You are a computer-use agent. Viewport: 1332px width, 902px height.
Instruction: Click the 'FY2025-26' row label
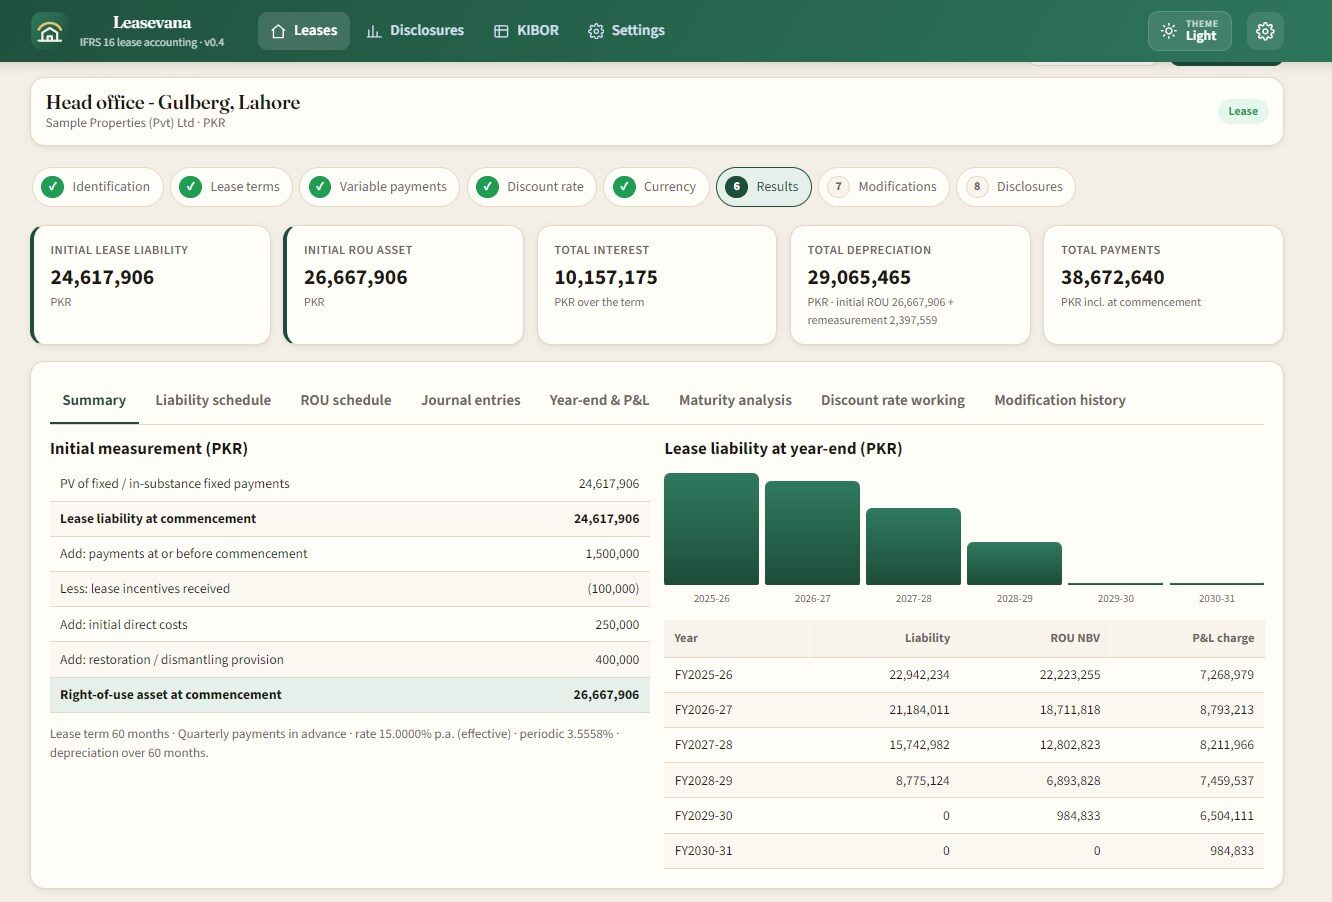704,675
